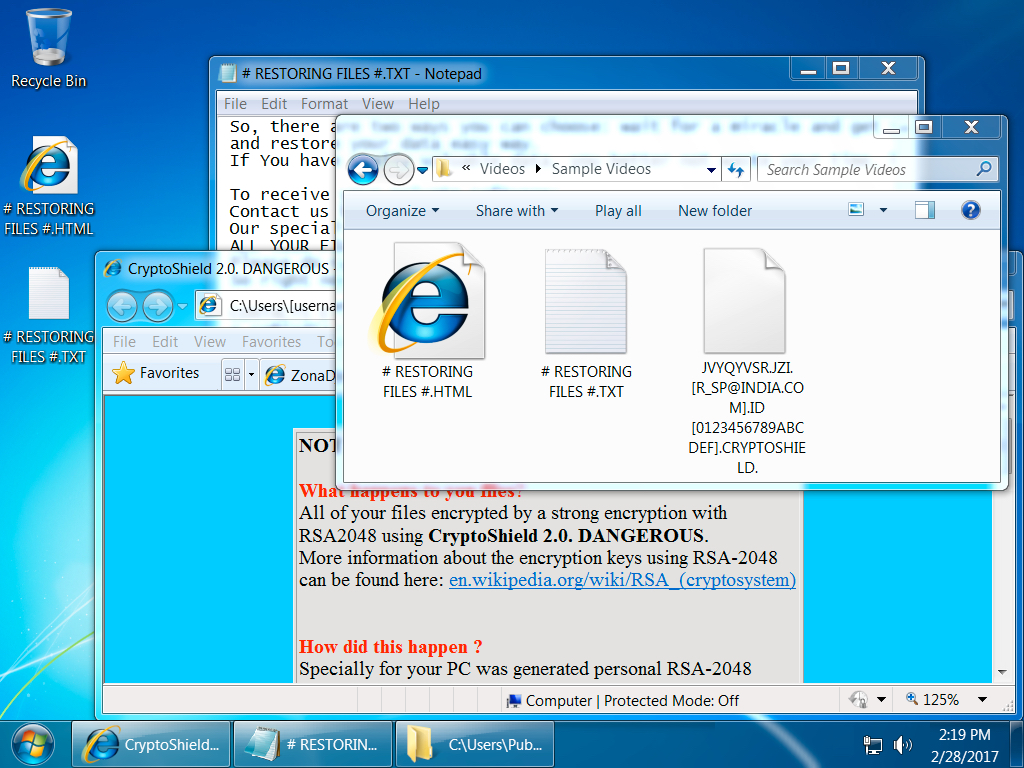Open the Windows Start button
The image size is (1024, 768).
pos(33,744)
